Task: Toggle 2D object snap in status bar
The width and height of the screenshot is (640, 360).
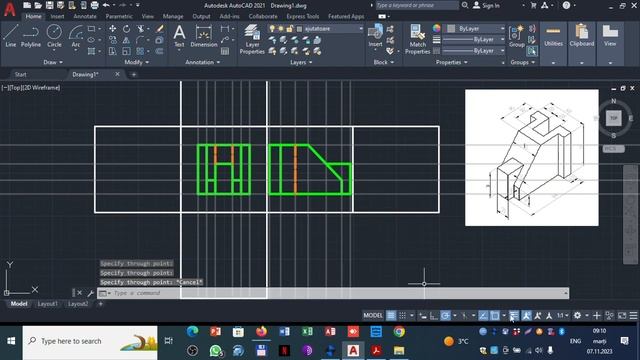Action: click(x=495, y=316)
